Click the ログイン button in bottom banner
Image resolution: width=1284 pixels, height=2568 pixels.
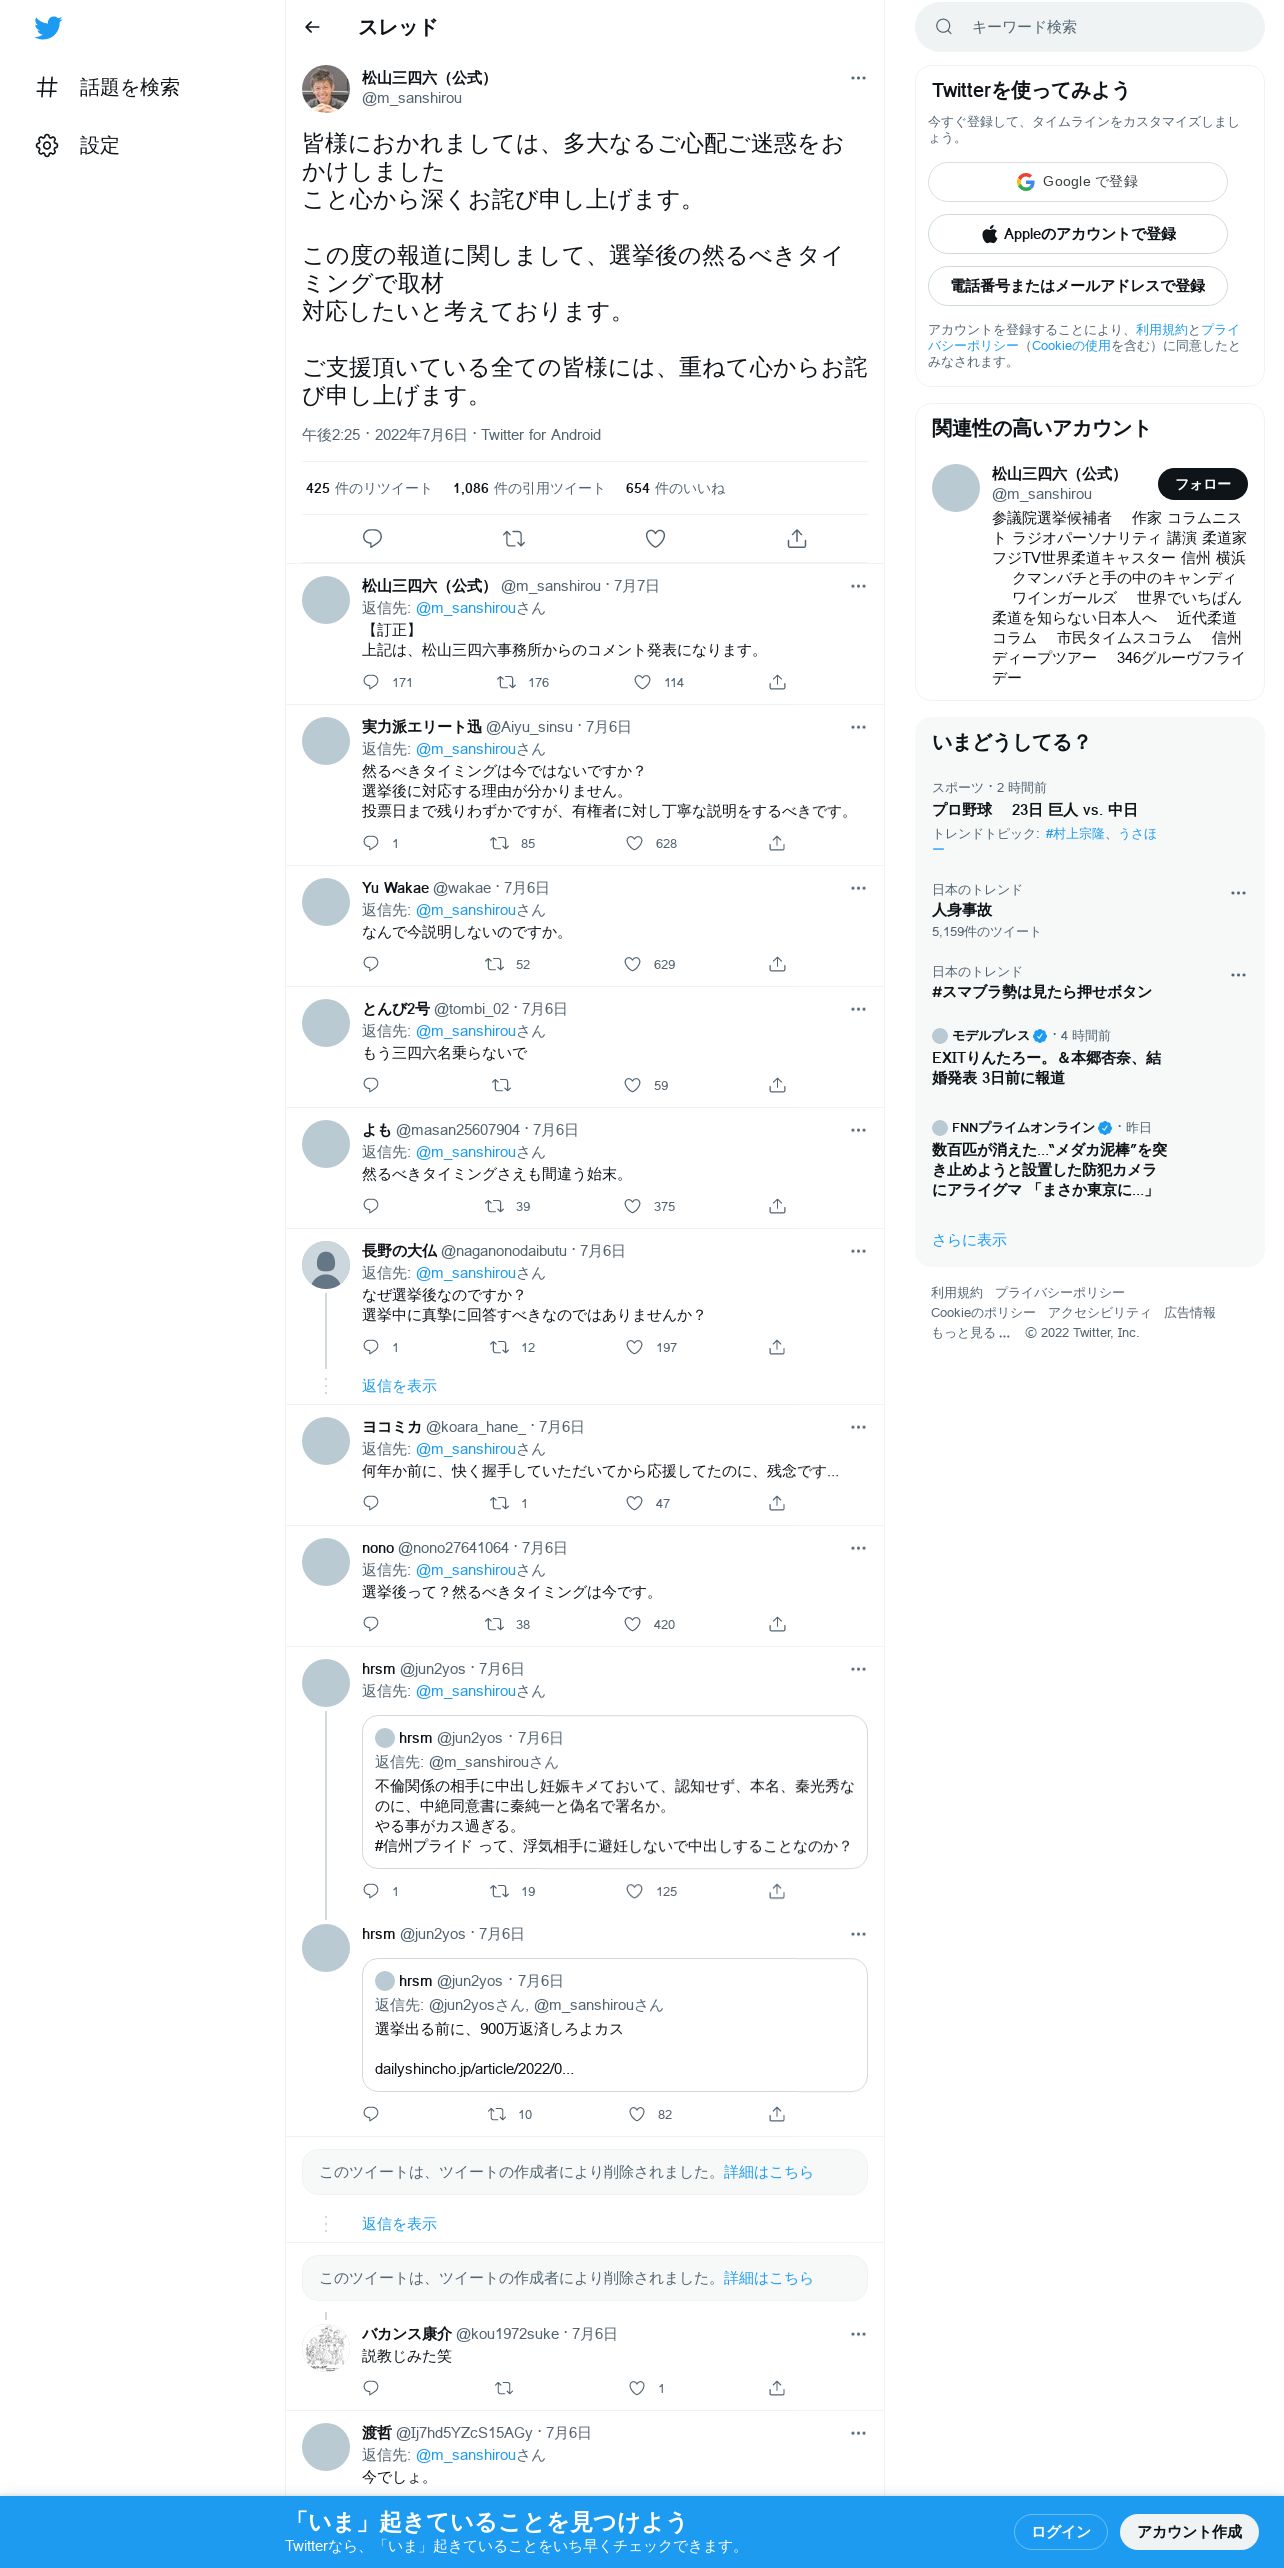tap(1060, 2532)
